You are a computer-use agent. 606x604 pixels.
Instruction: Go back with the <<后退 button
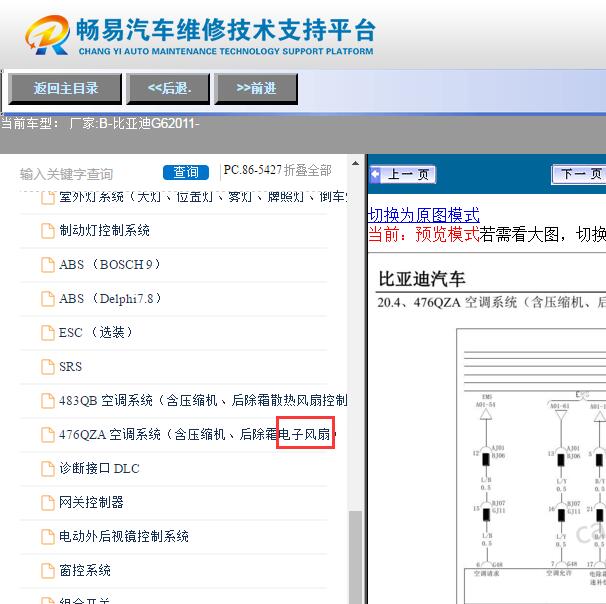click(169, 88)
